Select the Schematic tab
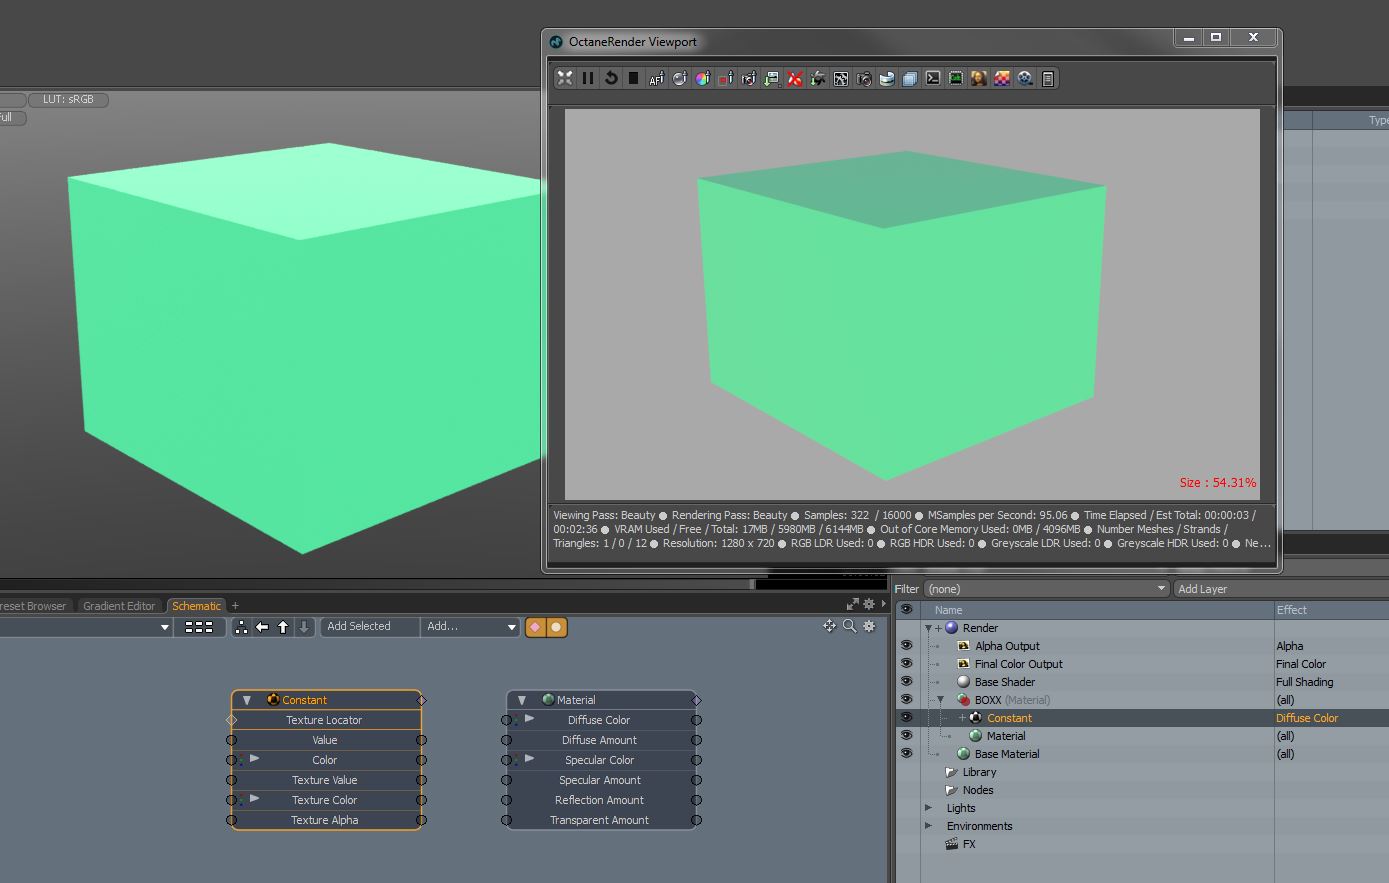This screenshot has width=1389, height=883. coord(196,606)
